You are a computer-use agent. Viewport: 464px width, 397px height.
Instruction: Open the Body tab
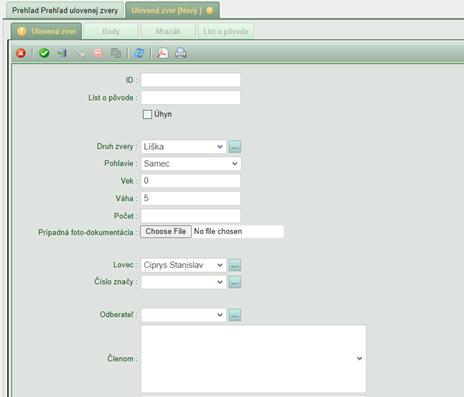click(111, 31)
